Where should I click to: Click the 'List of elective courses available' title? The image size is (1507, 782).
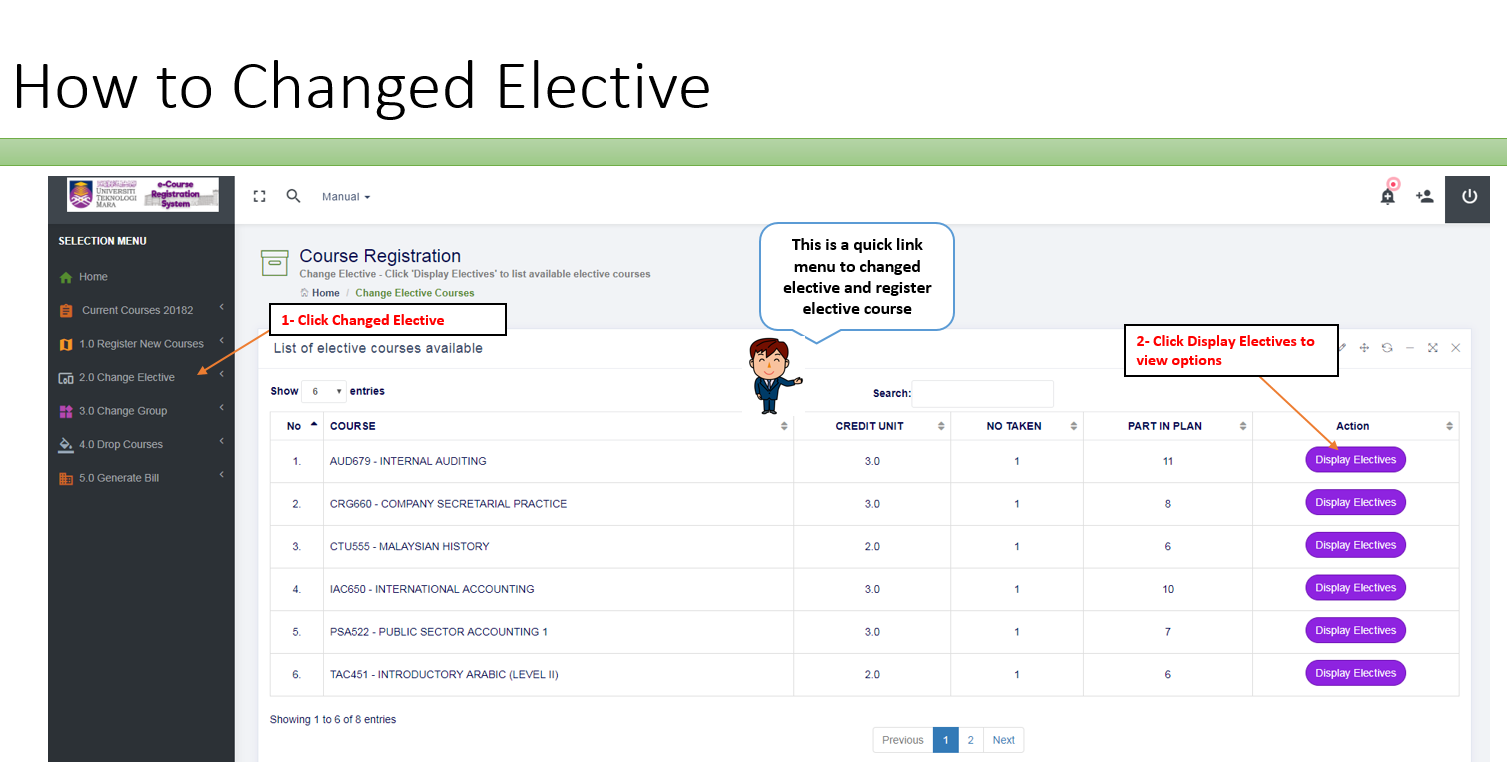tap(378, 349)
